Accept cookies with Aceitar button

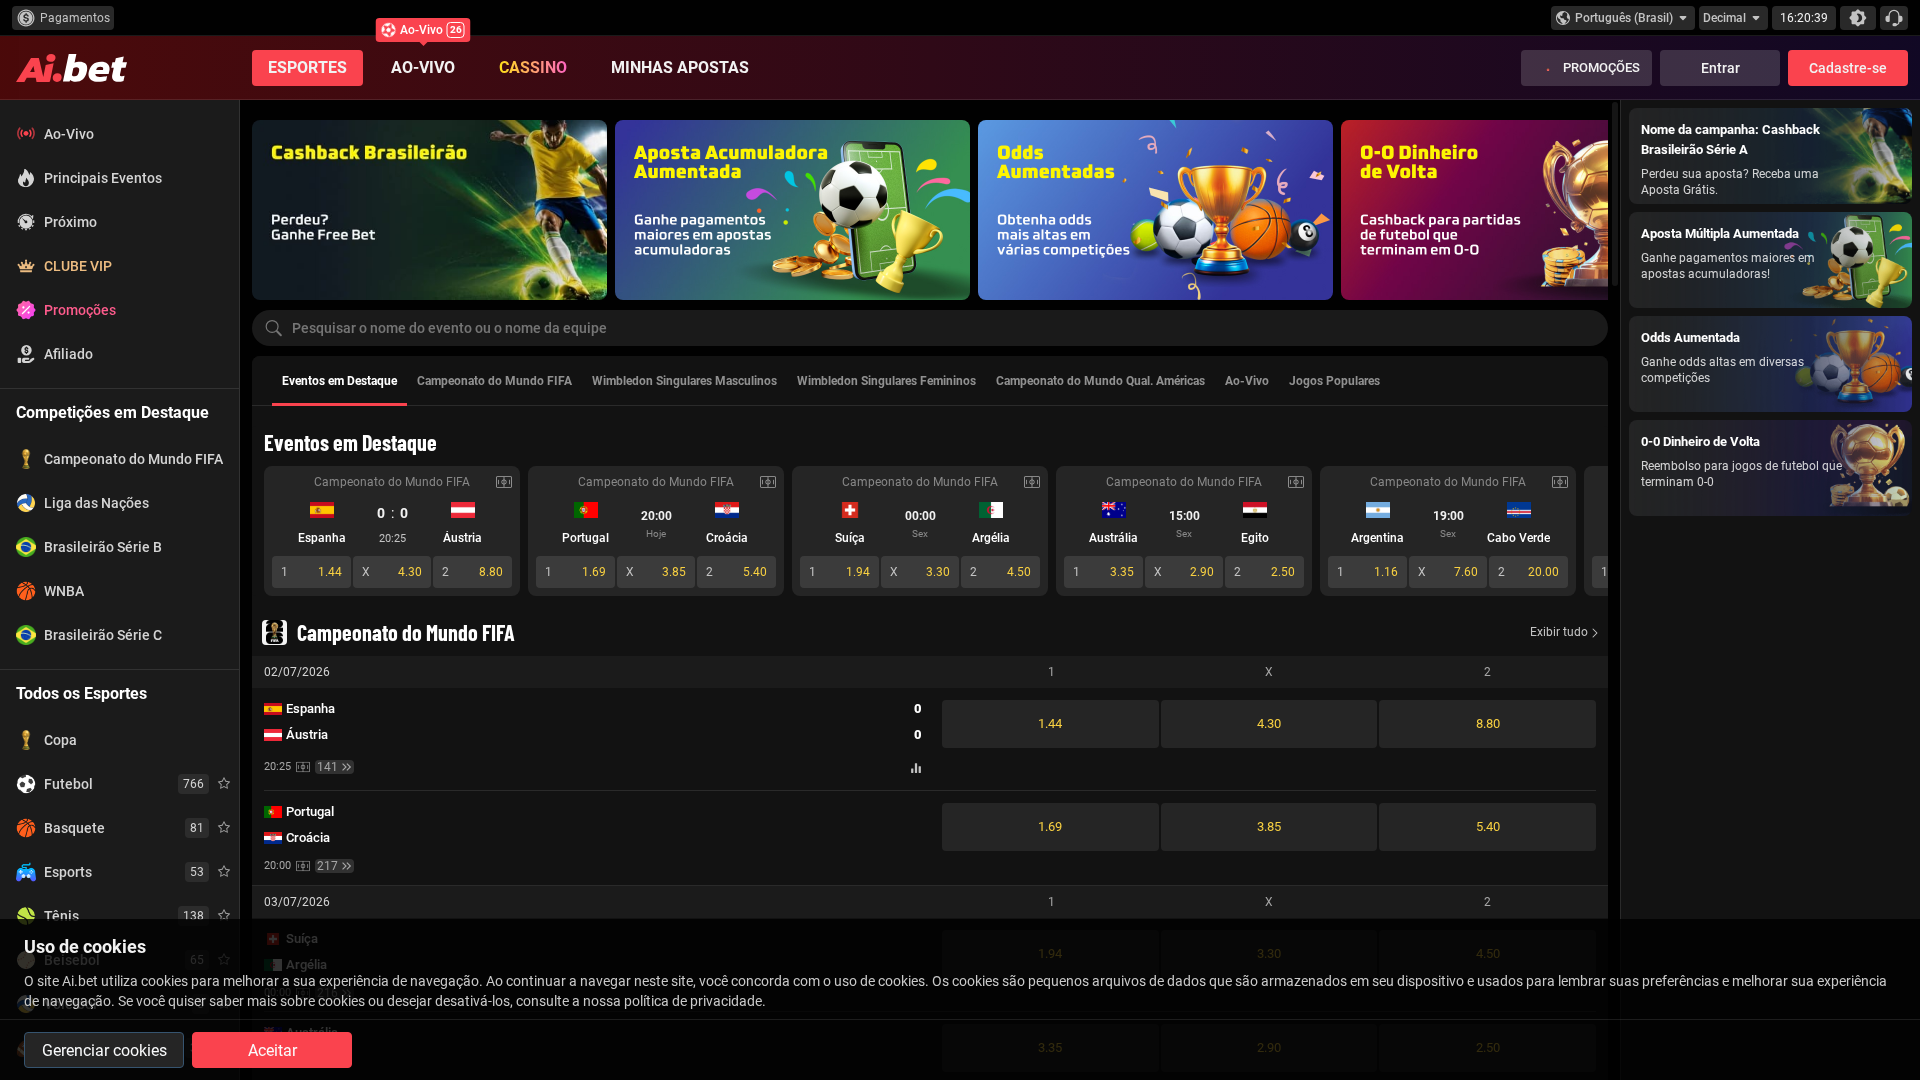[272, 1050]
